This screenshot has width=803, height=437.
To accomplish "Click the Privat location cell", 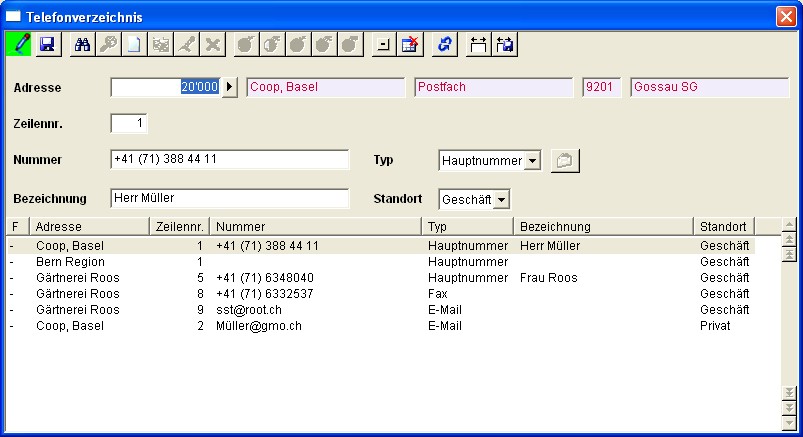I will click(715, 326).
